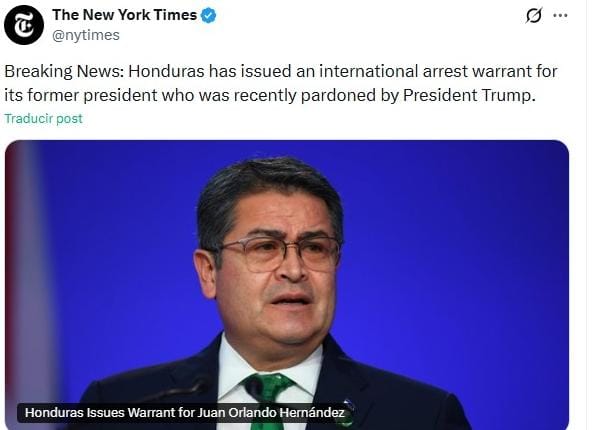Viewport: 603px width, 430px height.
Task: Click the "pardoned by President Trump" text line
Action: pyautogui.click(x=418, y=95)
